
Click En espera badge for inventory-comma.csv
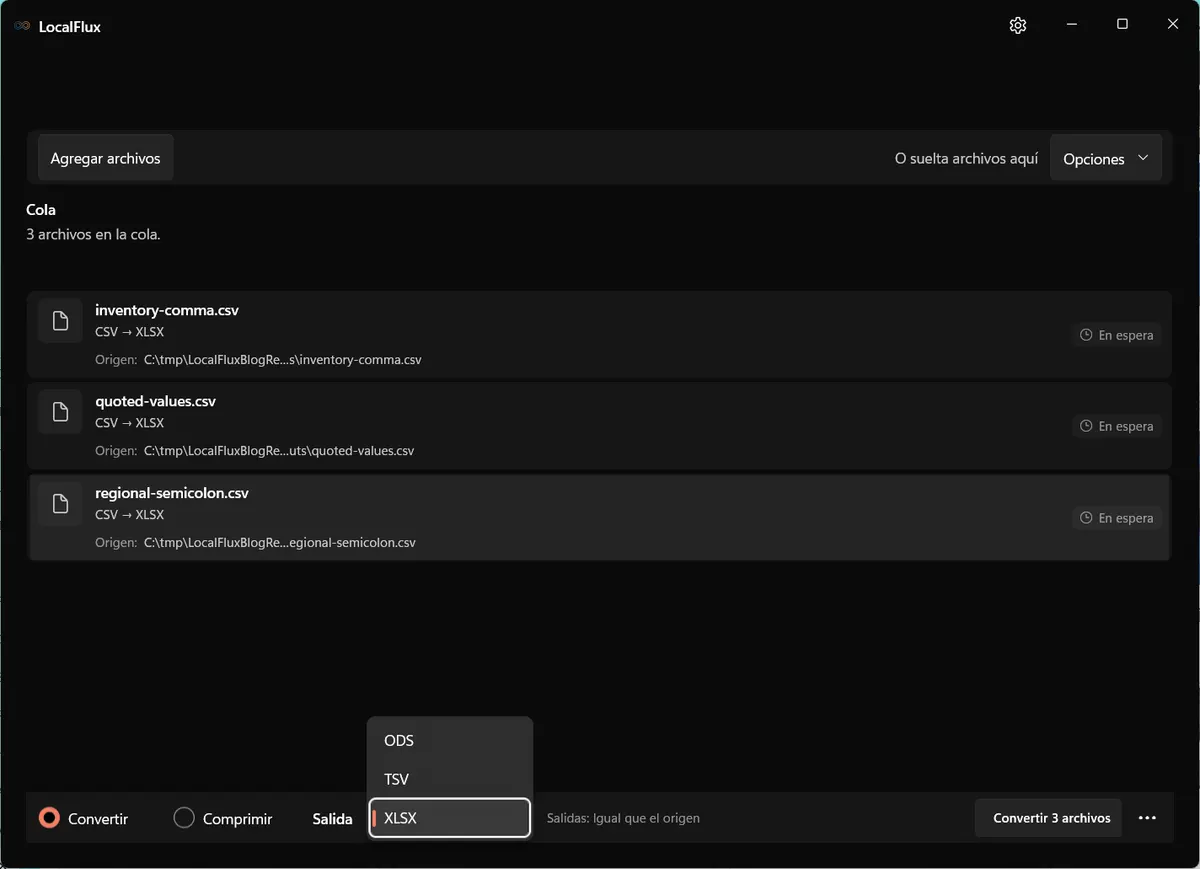click(1117, 335)
